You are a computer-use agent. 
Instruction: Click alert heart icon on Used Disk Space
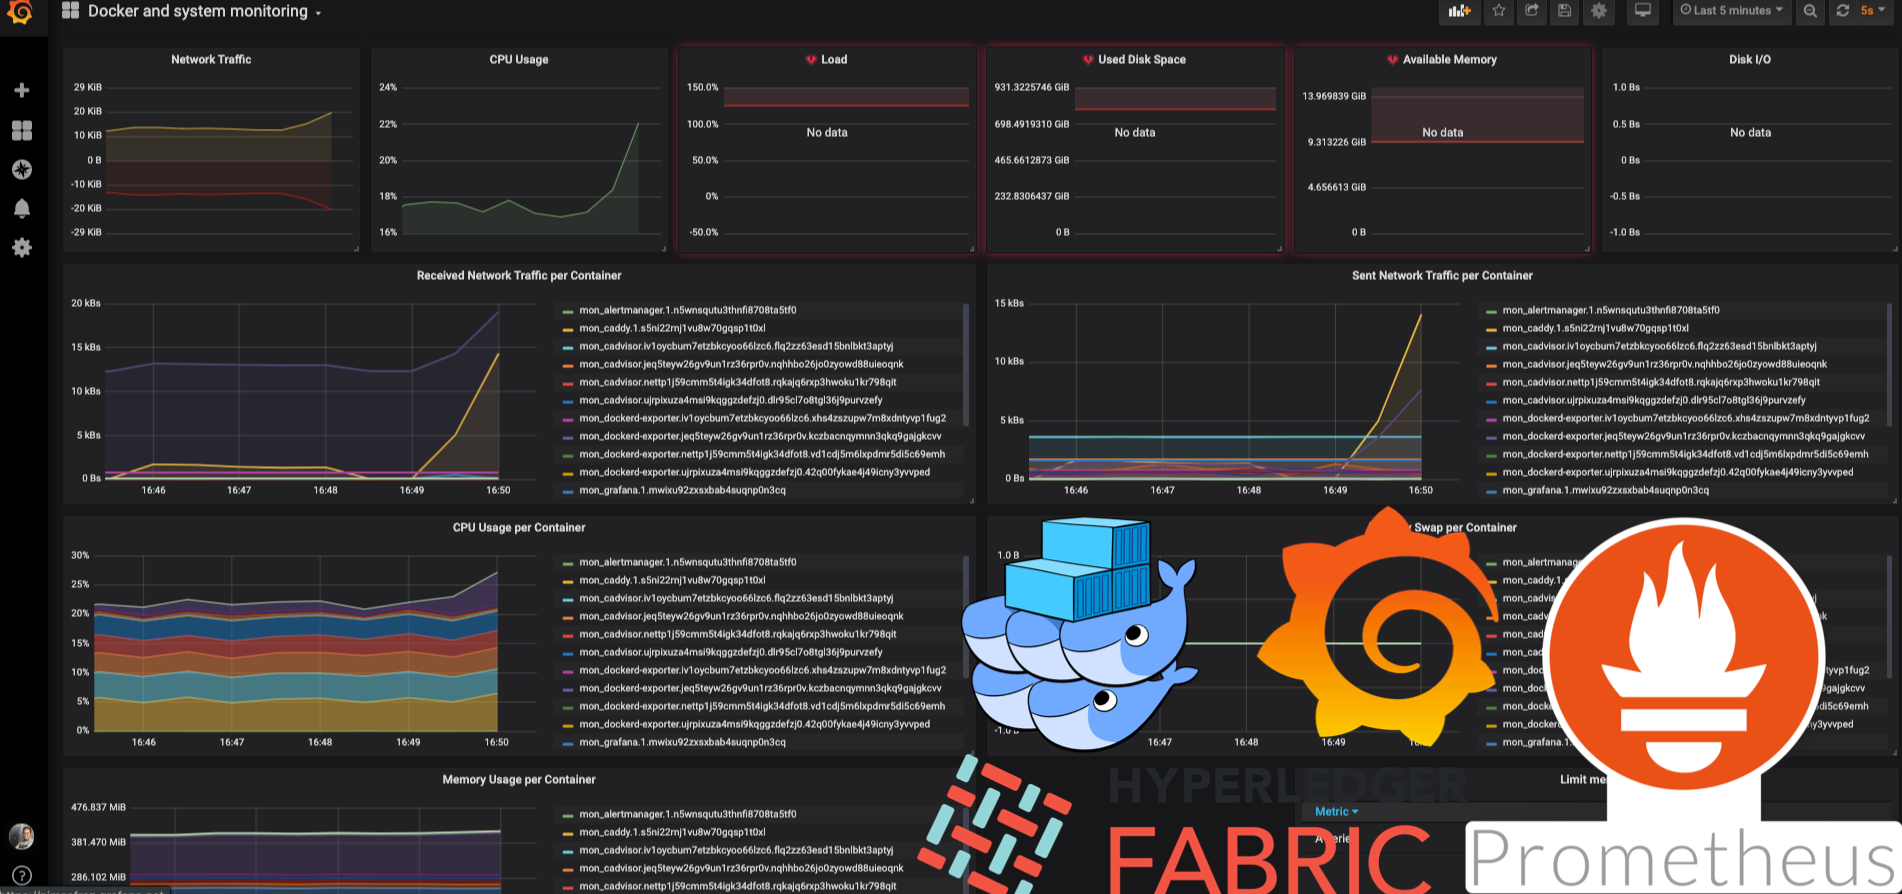(1088, 60)
